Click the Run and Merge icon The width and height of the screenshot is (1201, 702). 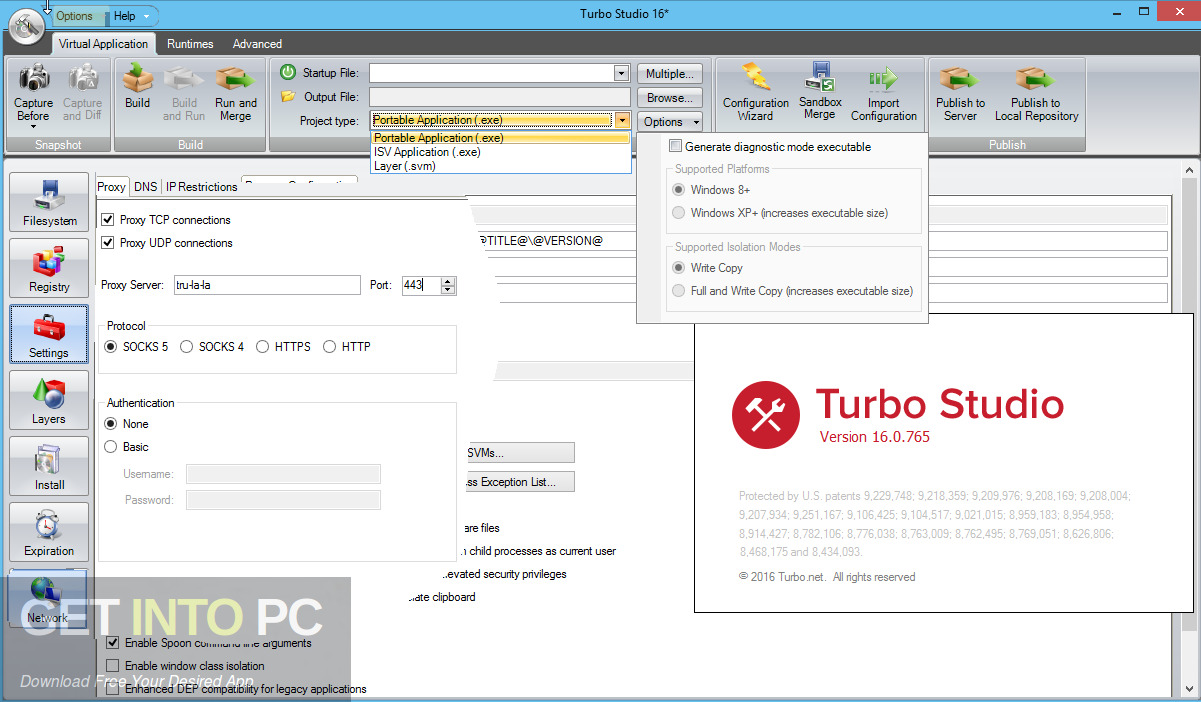point(235,77)
